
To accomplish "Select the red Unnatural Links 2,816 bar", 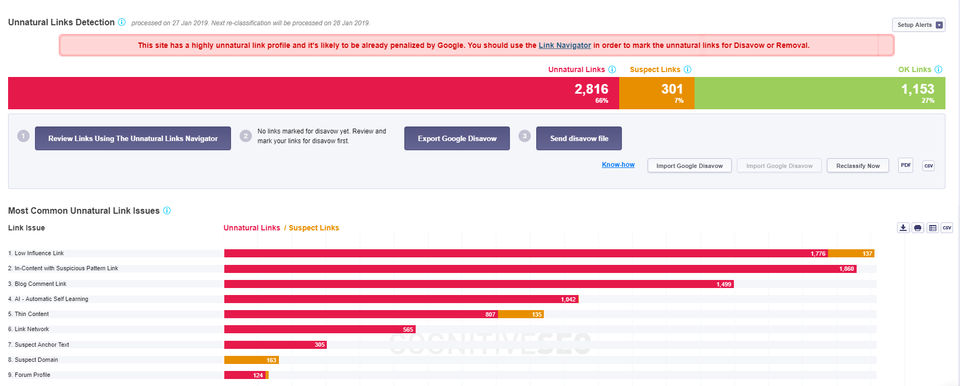I will pos(313,93).
